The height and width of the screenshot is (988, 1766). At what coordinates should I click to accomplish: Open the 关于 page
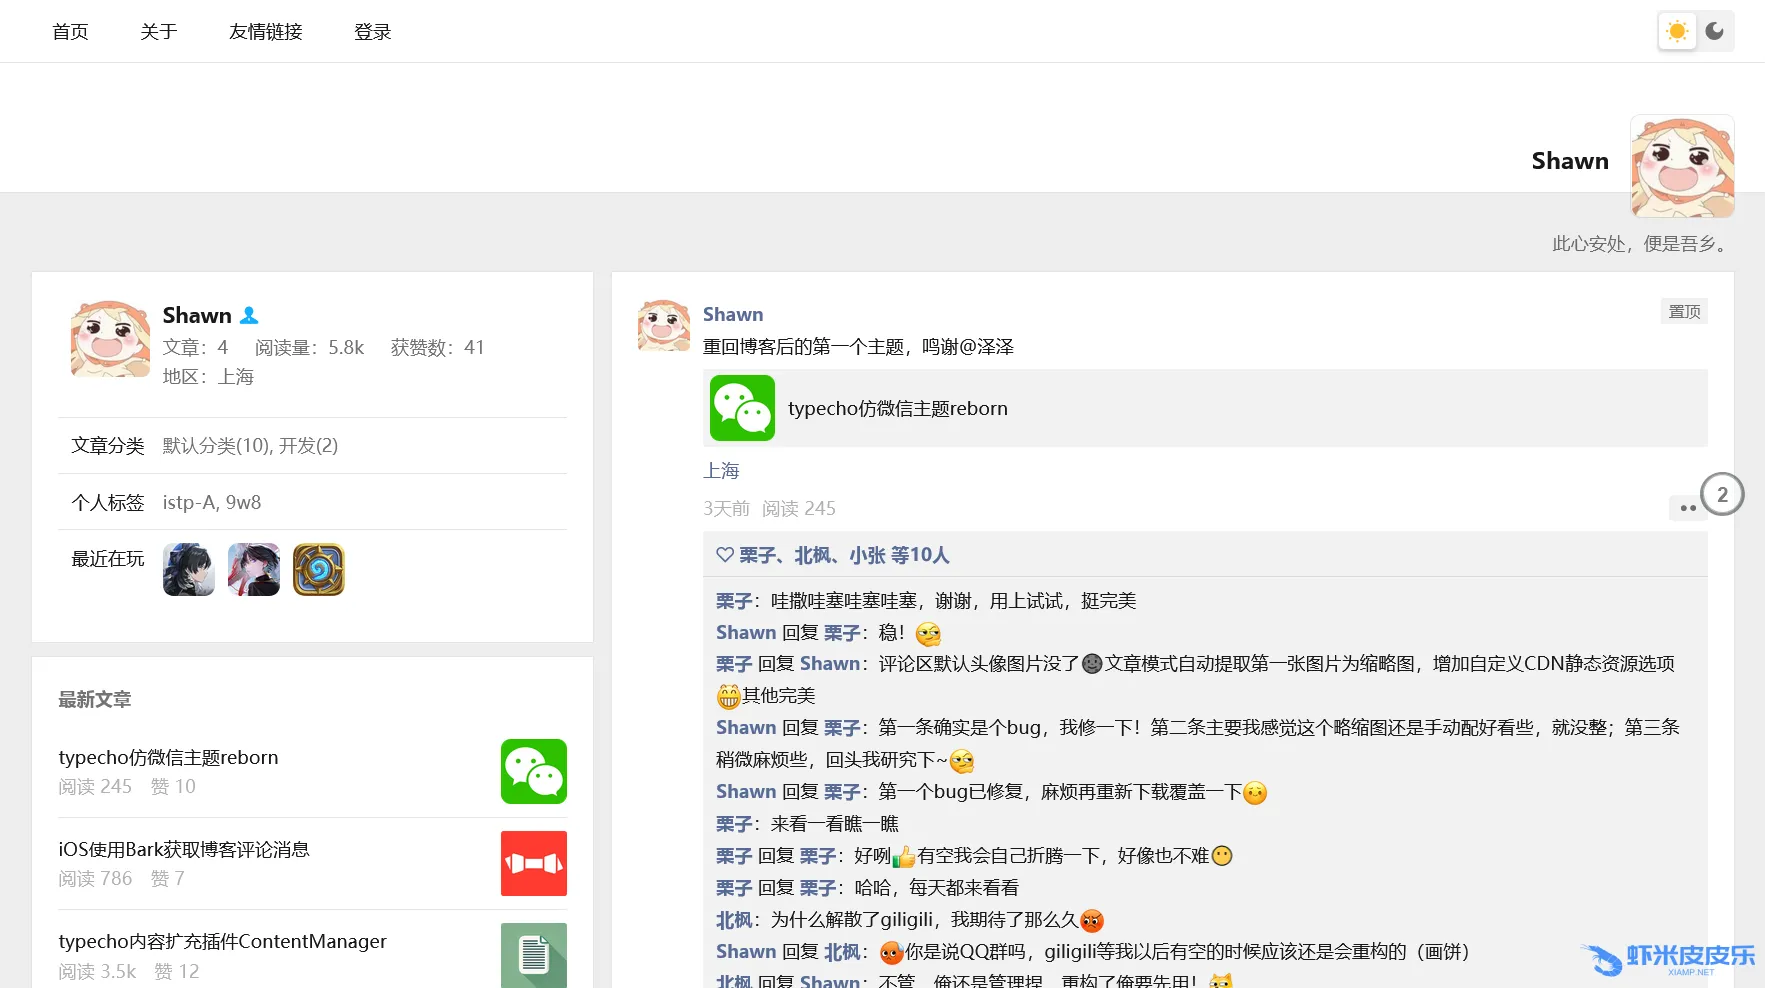pos(158,32)
